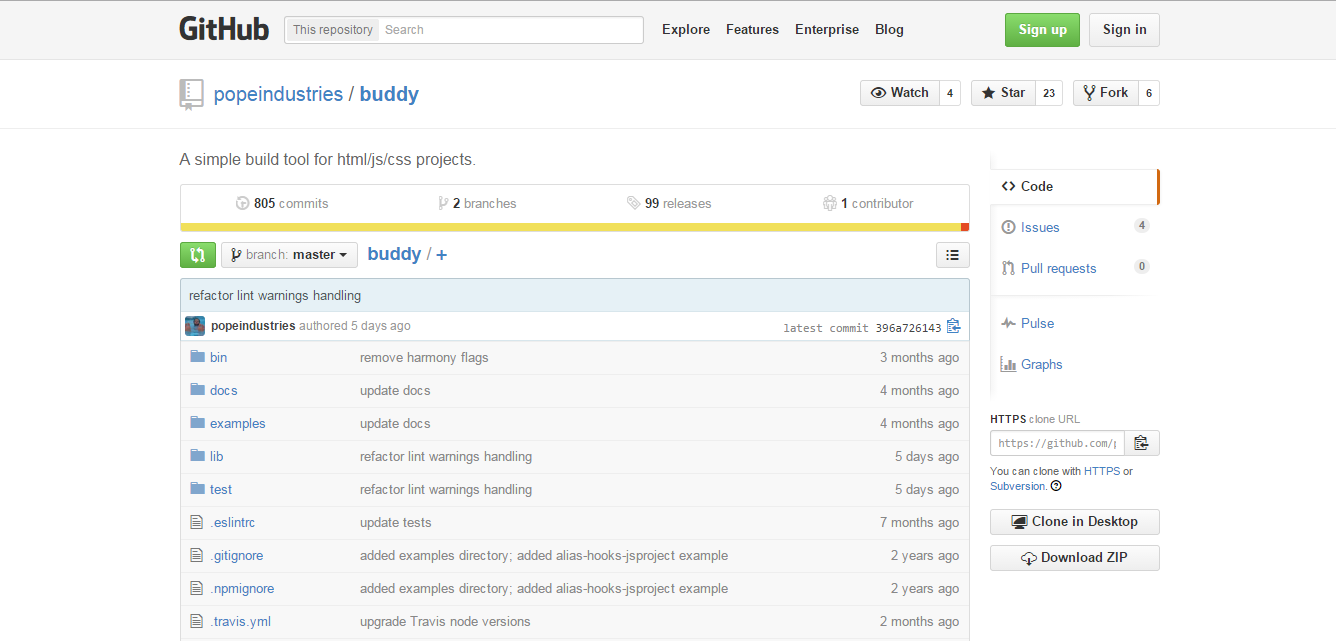Click the Graphs sidebar icon
Screen dimensions: 1336x641
1008,364
